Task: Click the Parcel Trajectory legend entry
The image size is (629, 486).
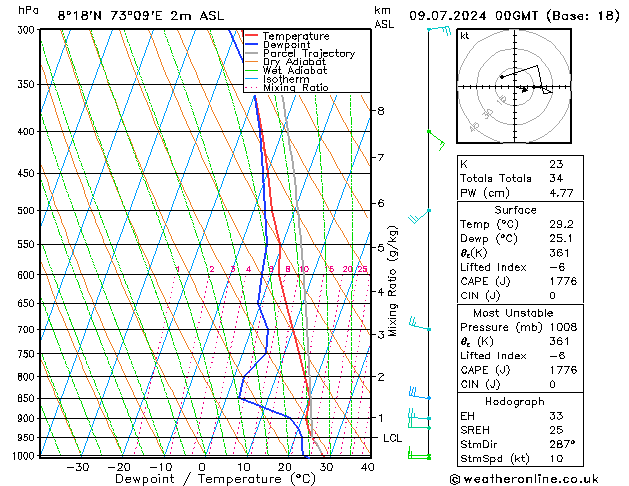Action: click(x=308, y=54)
